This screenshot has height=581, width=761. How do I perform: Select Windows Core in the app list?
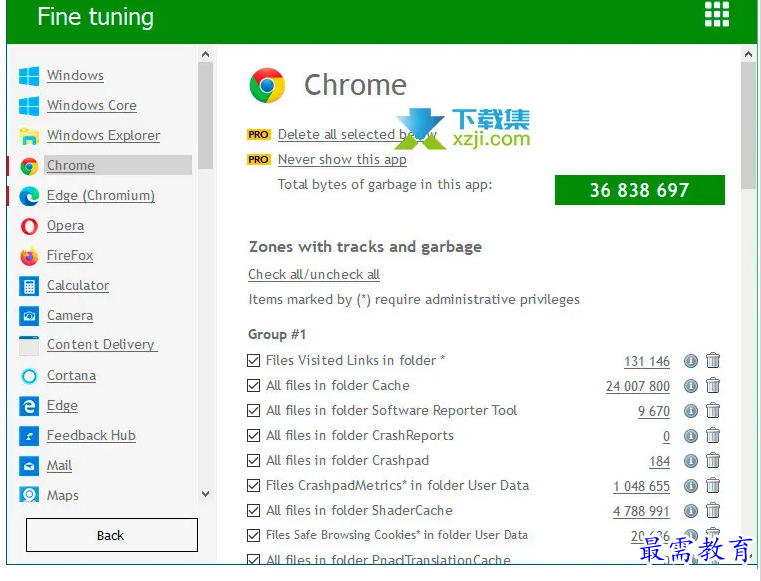click(x=92, y=106)
